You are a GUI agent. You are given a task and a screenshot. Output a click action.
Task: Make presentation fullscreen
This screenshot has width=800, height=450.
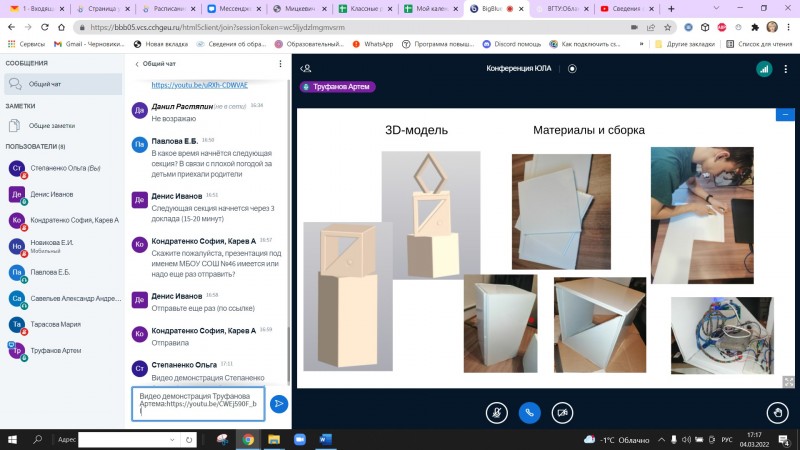tap(788, 380)
